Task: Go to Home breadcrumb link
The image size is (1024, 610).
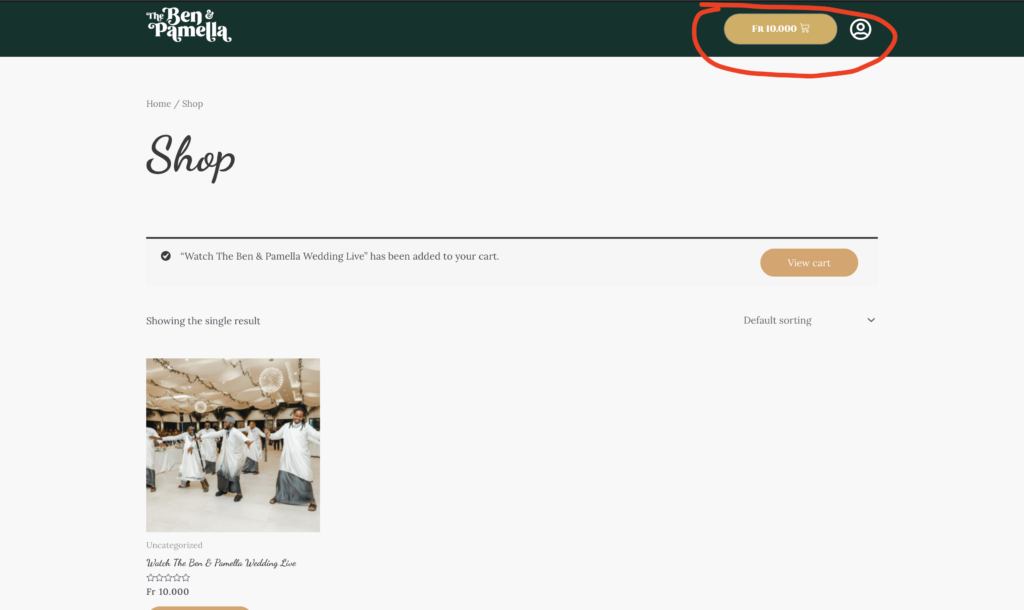Action: 158,104
